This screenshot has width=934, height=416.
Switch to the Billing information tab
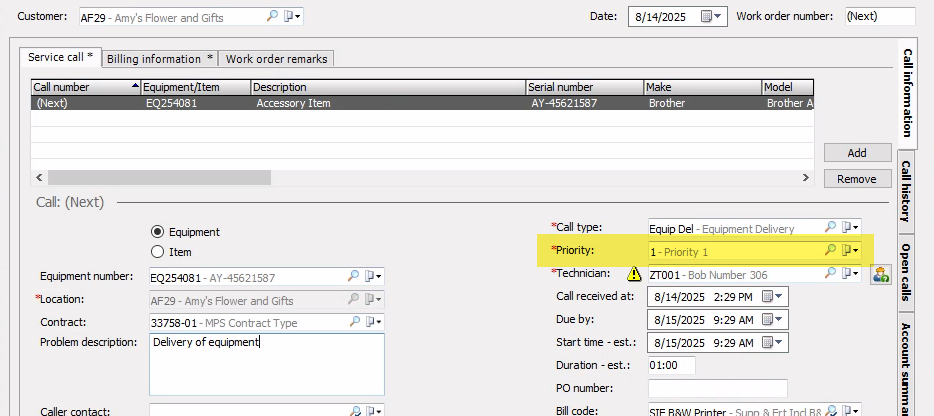click(x=160, y=59)
